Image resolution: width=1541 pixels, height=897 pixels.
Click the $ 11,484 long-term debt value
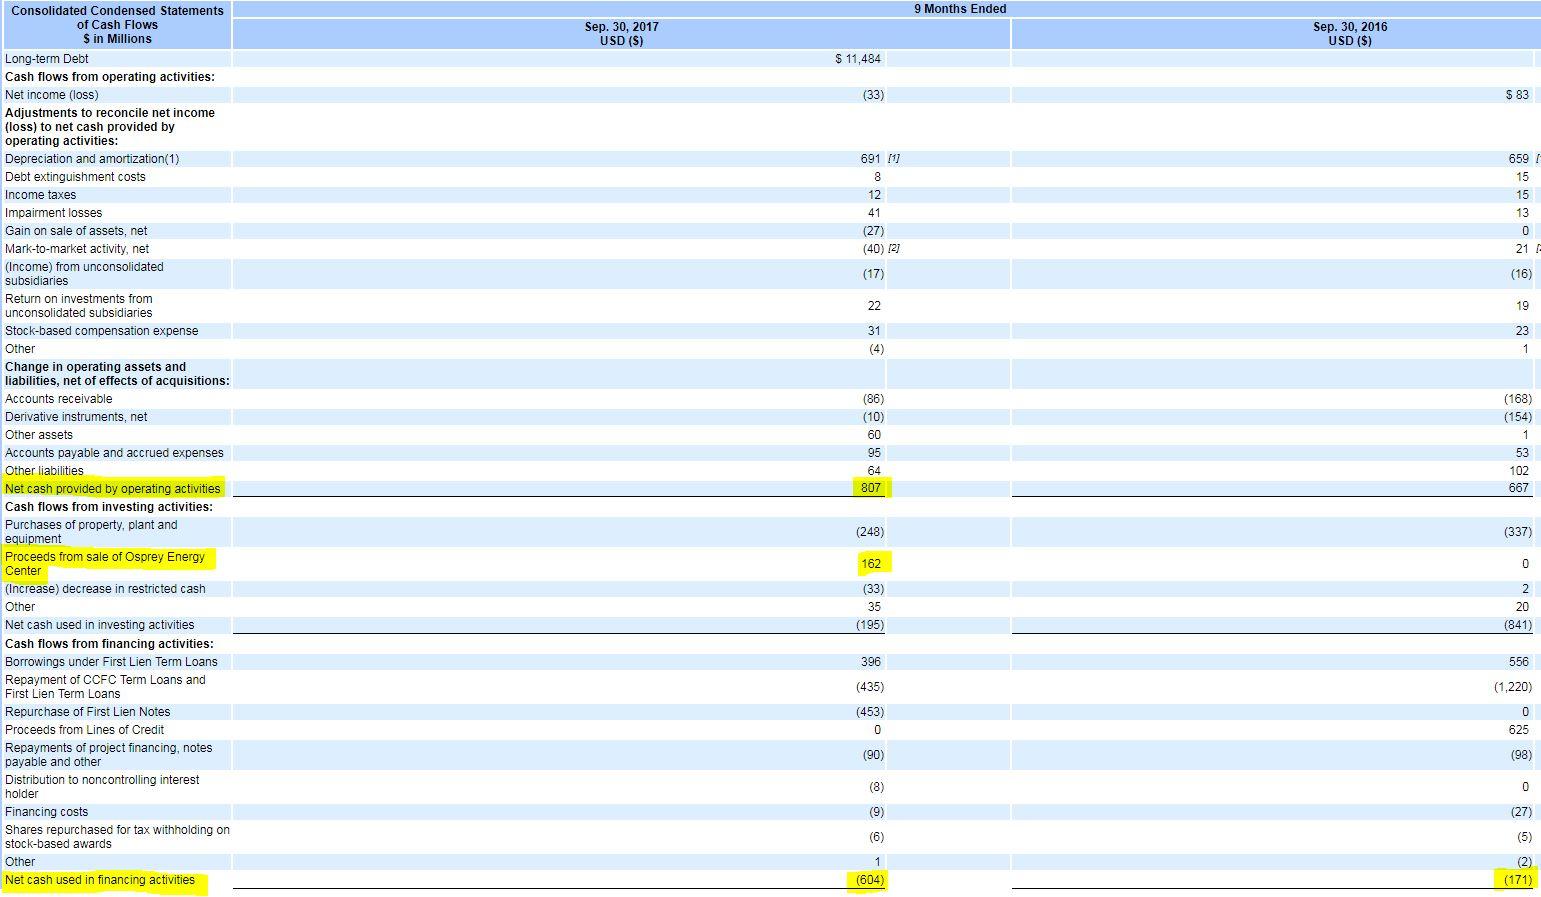point(858,59)
